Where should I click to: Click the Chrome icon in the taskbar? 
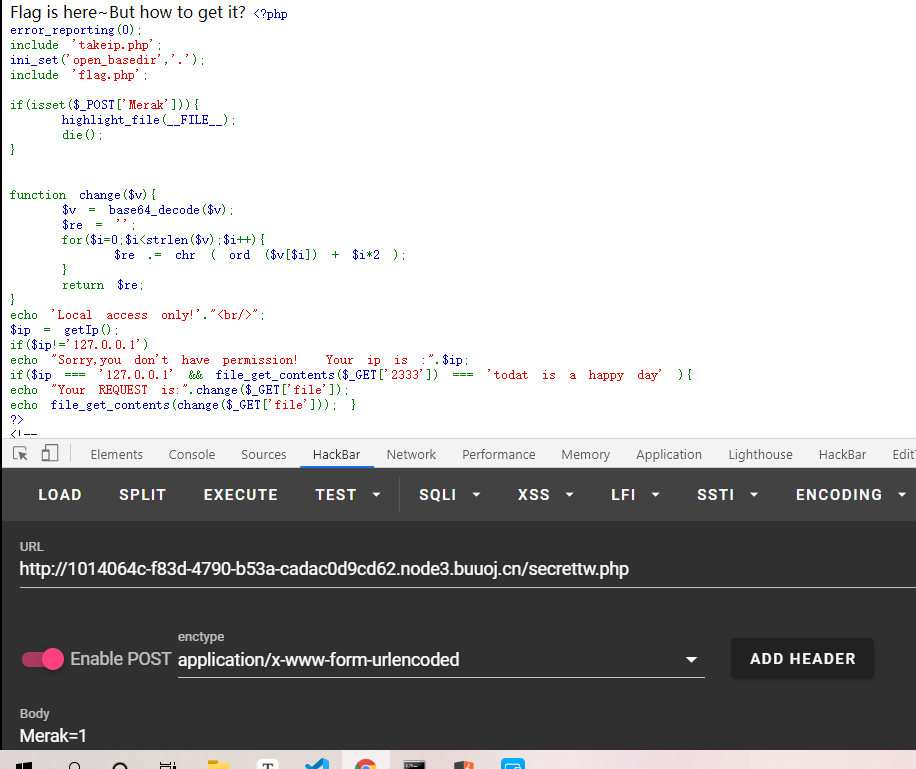[366, 765]
